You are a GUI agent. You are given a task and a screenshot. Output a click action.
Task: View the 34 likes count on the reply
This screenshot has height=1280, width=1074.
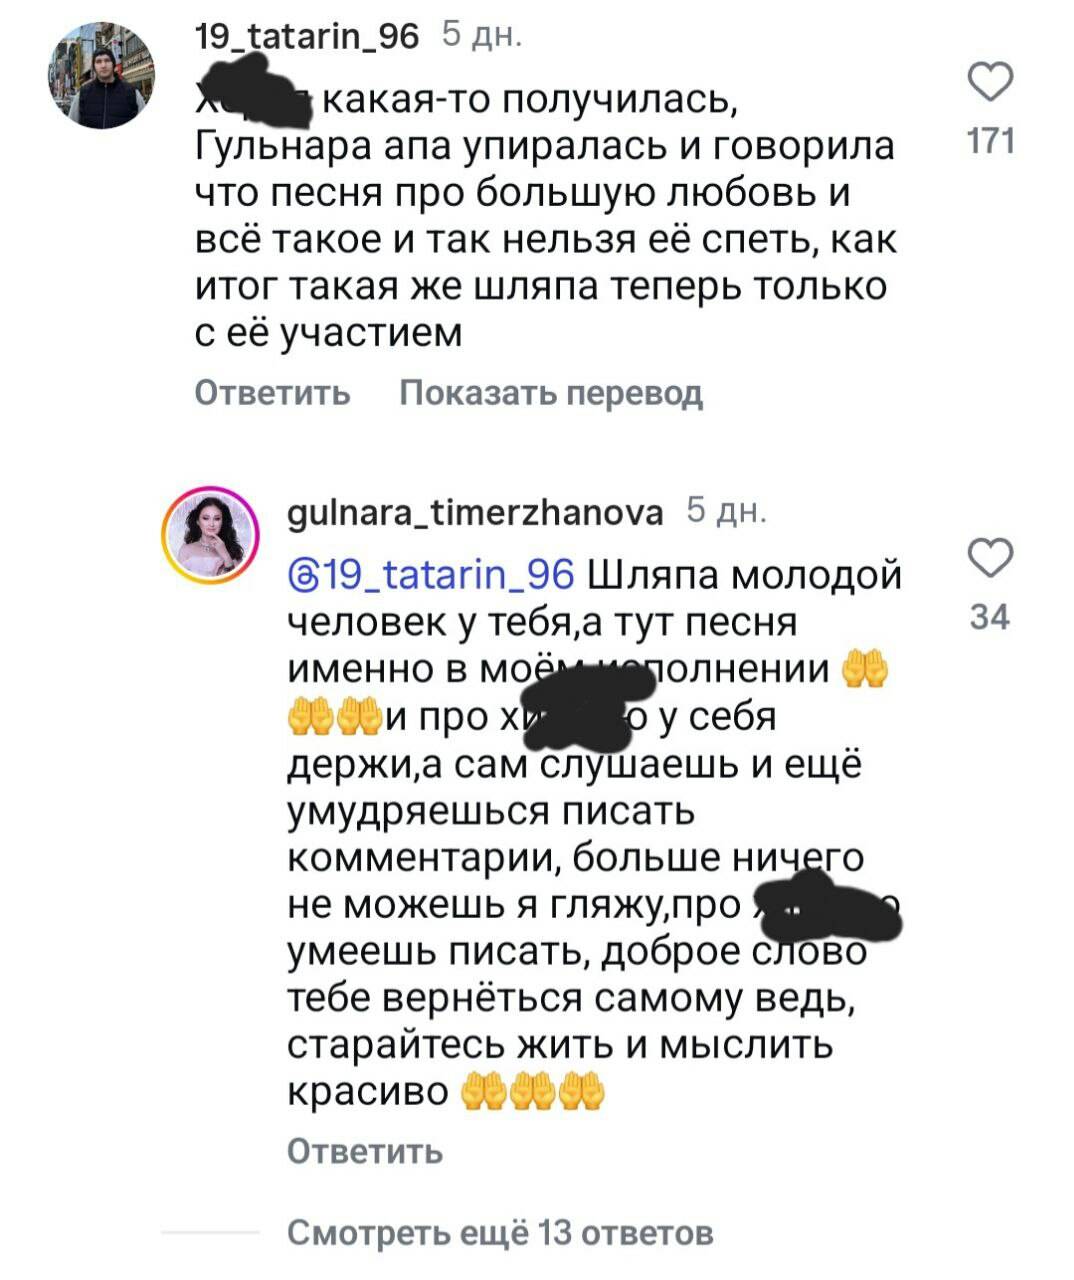pos(990,617)
